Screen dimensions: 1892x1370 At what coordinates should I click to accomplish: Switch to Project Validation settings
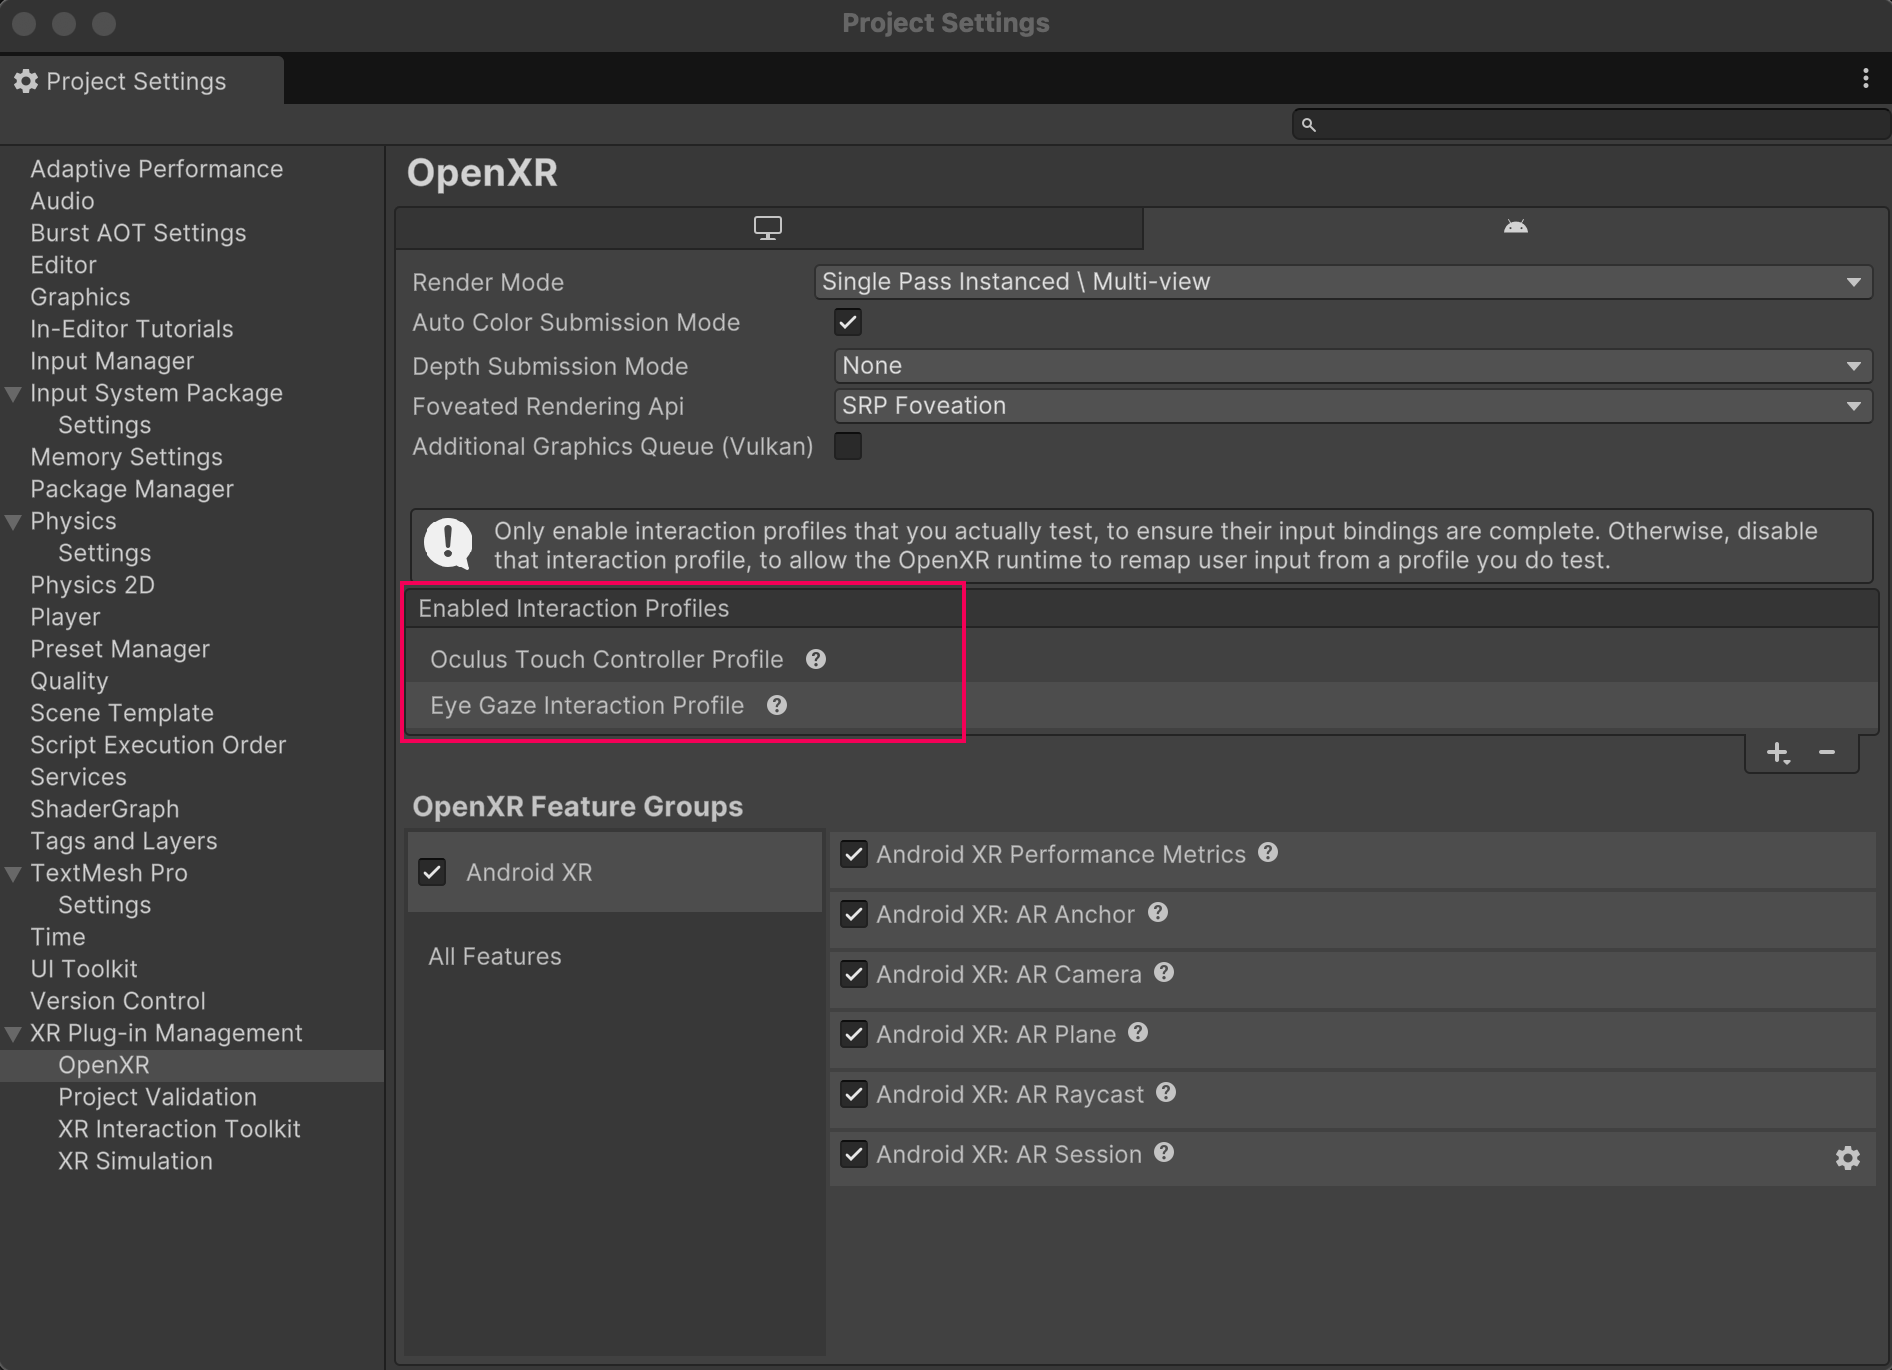click(157, 1096)
